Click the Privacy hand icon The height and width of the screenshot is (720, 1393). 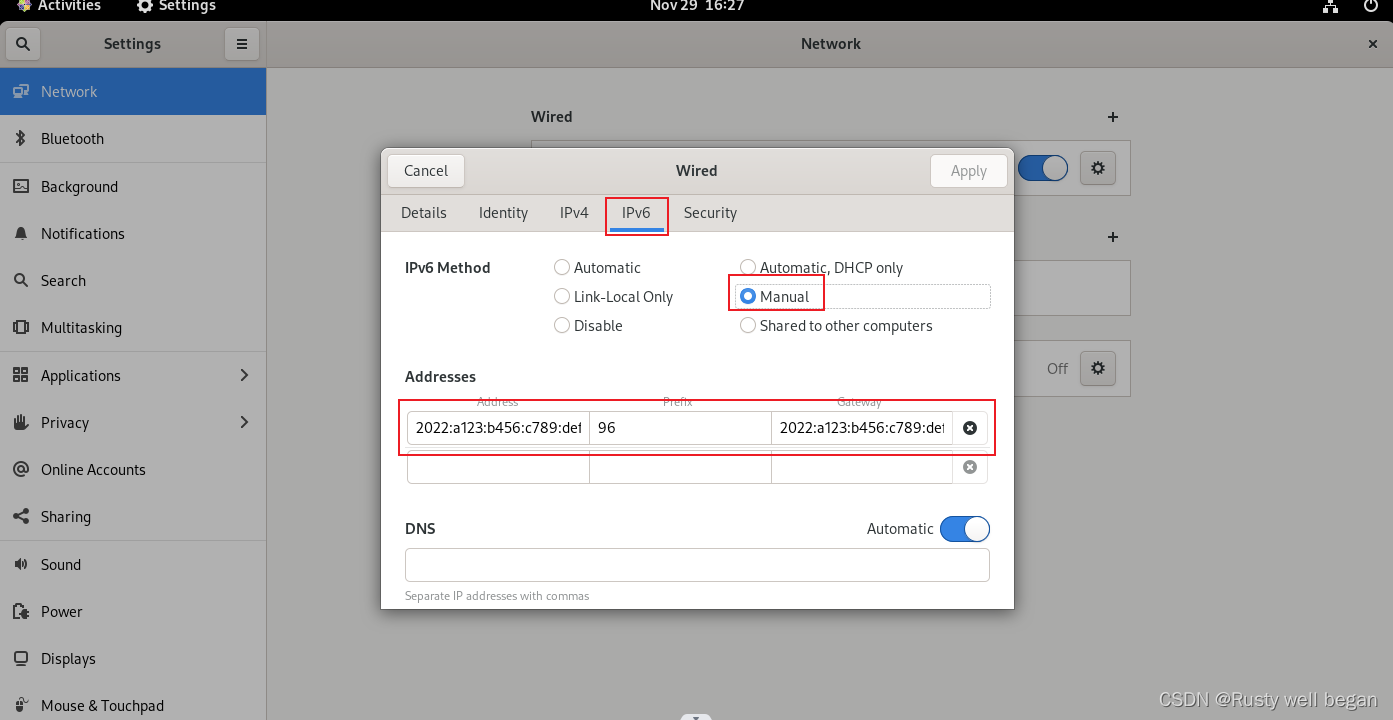[x=20, y=422]
